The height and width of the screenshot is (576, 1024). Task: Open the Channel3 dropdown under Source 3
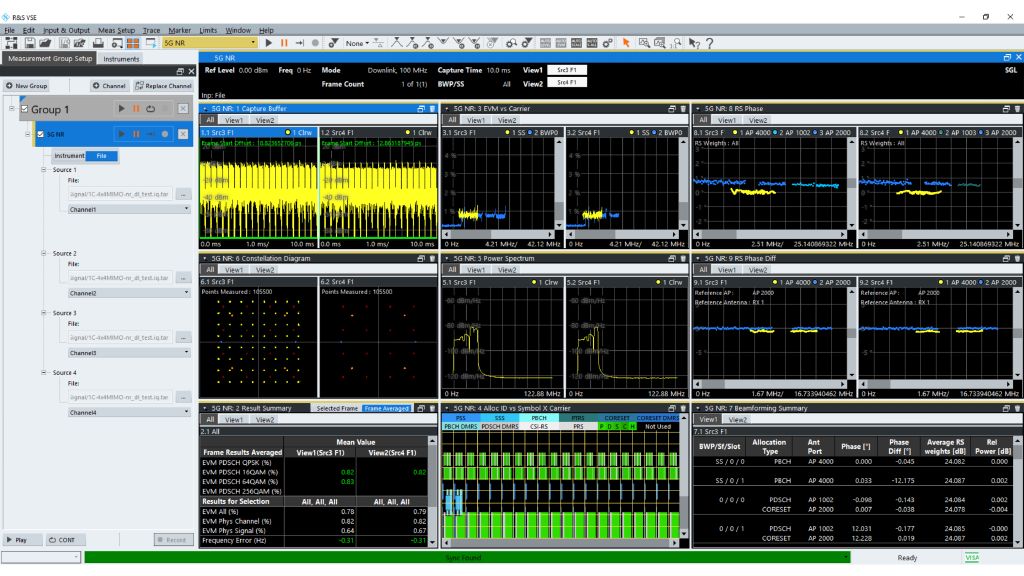click(x=129, y=353)
